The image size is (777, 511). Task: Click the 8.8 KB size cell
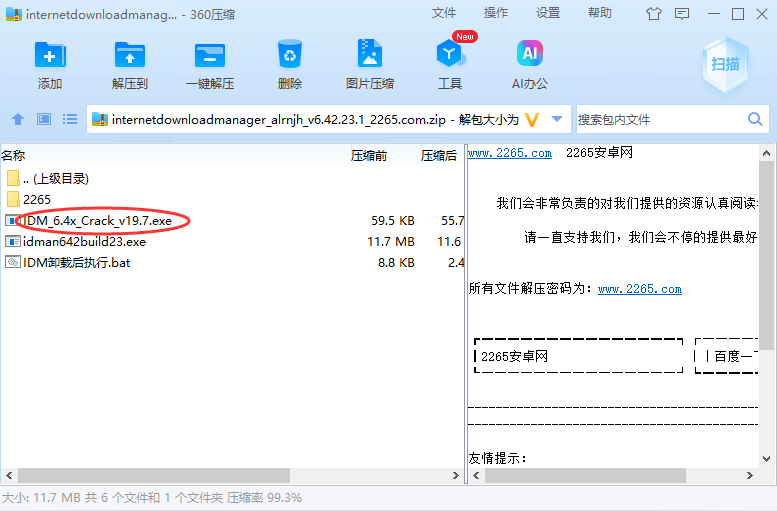(x=396, y=262)
